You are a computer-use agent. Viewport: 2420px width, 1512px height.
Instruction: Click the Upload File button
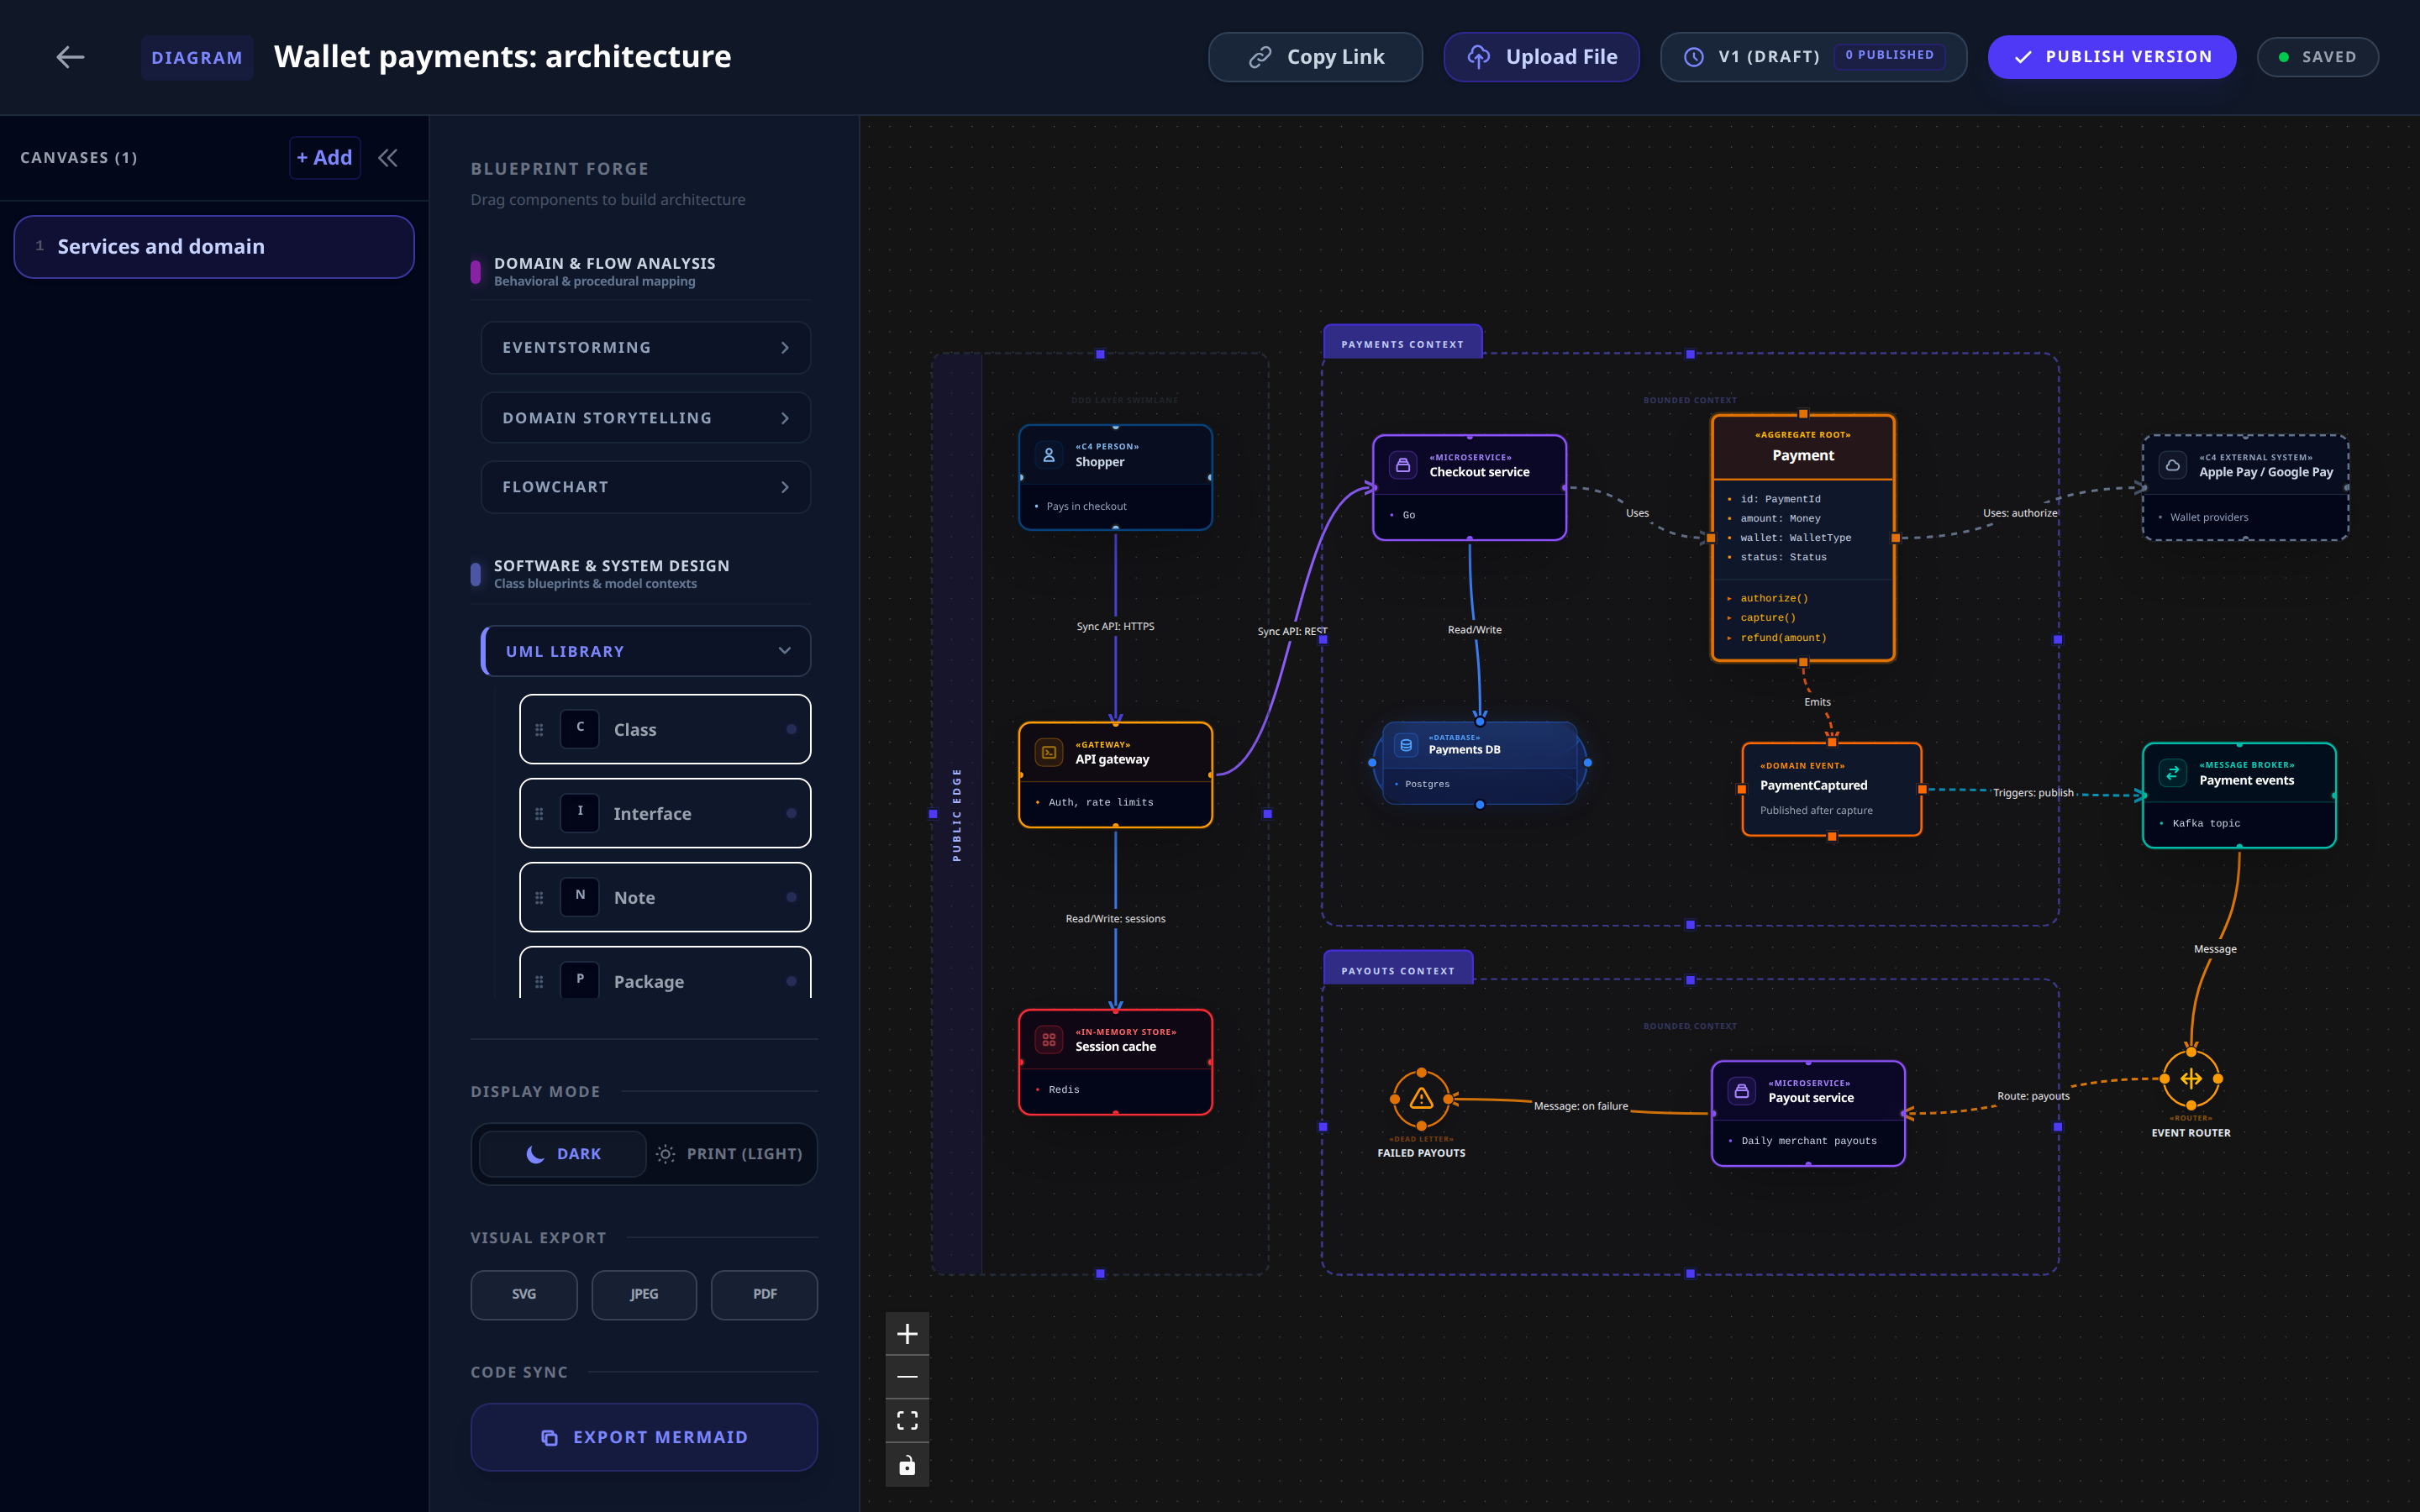point(1541,57)
